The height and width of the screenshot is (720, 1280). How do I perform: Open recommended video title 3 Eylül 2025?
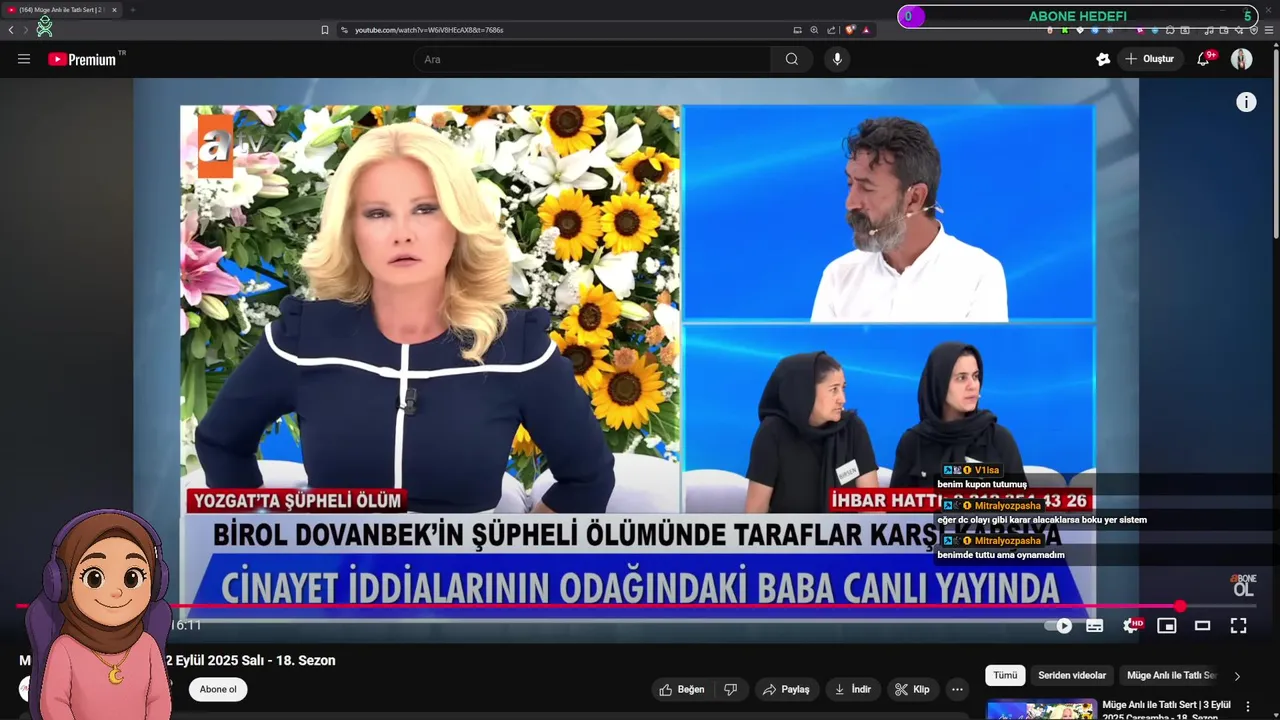tap(1168, 709)
